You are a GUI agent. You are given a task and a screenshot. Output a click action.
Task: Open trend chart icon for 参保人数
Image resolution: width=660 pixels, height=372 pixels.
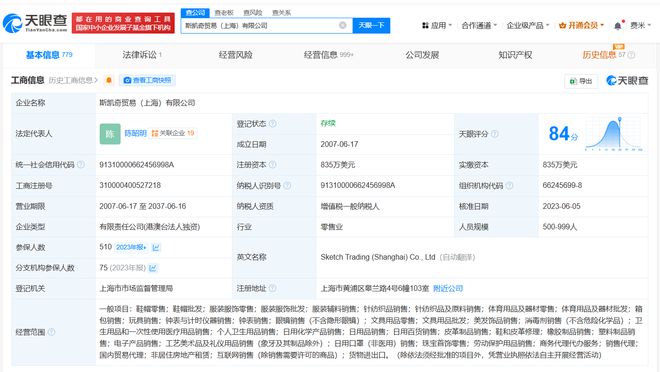[x=156, y=247]
